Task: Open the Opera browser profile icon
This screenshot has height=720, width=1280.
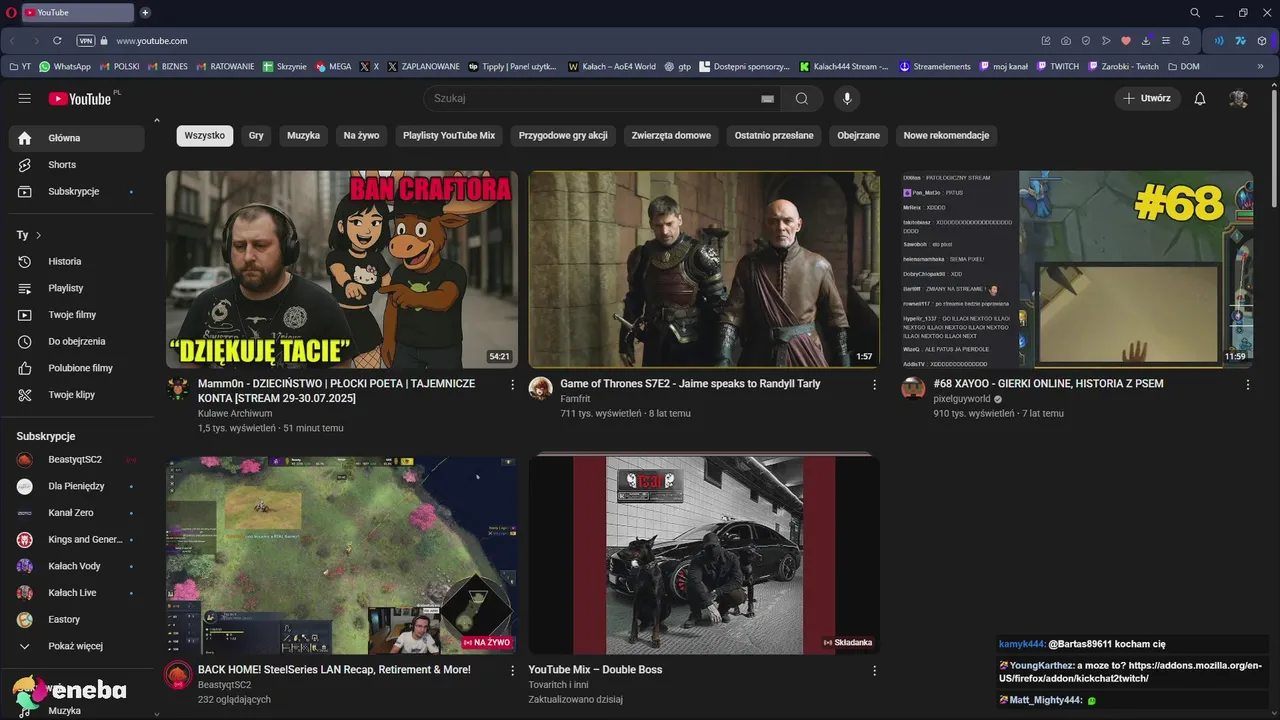Action: click(1186, 41)
